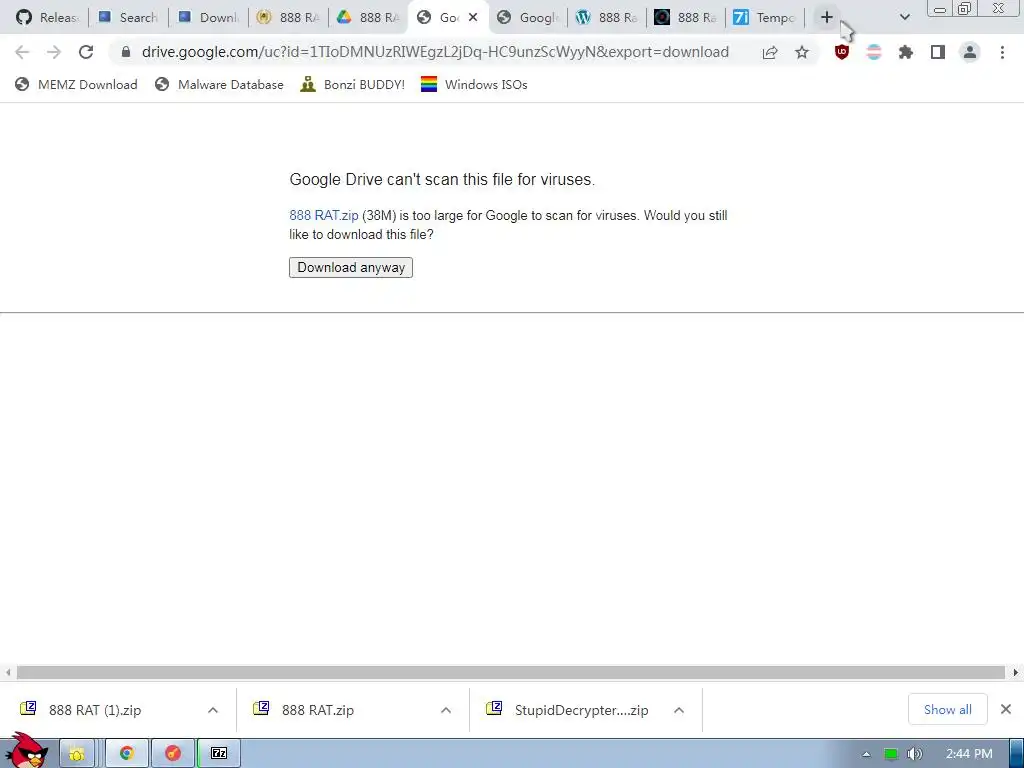1024x768 pixels.
Task: Open the downloaded 888 RAT.zip item
Action: [x=318, y=710]
